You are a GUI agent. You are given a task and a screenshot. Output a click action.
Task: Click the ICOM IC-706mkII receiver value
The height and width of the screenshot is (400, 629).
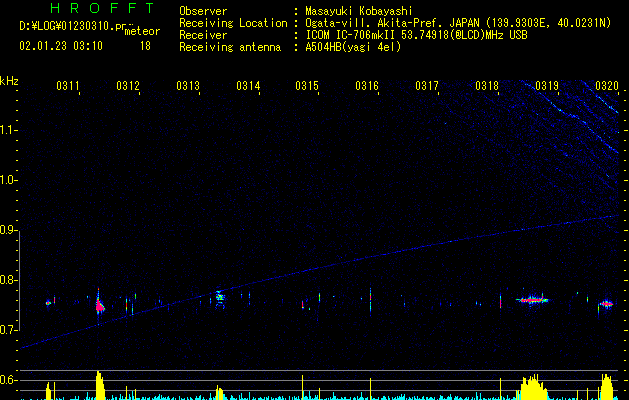(416, 35)
